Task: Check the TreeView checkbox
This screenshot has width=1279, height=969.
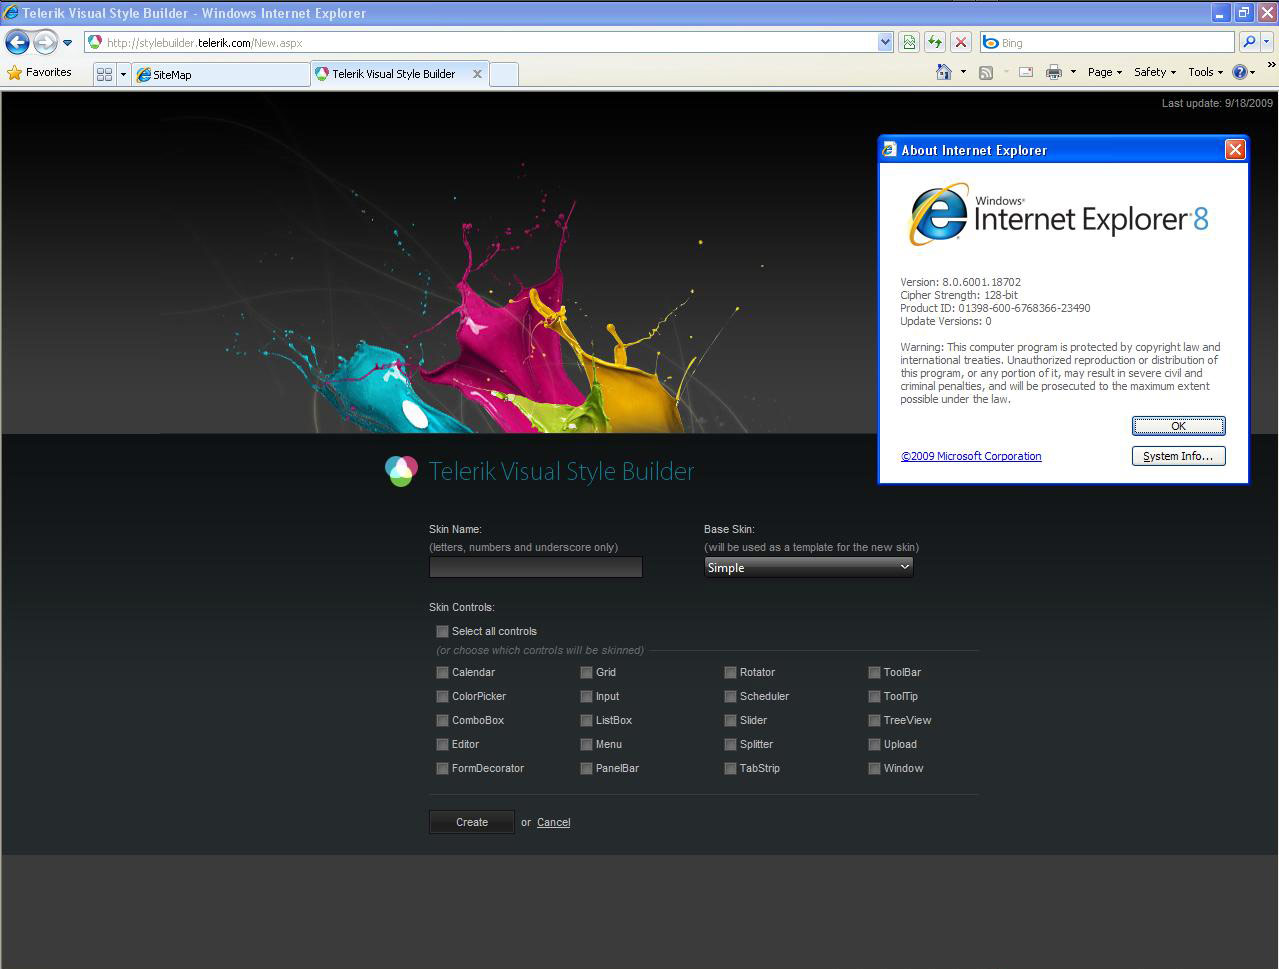Action: (x=874, y=720)
